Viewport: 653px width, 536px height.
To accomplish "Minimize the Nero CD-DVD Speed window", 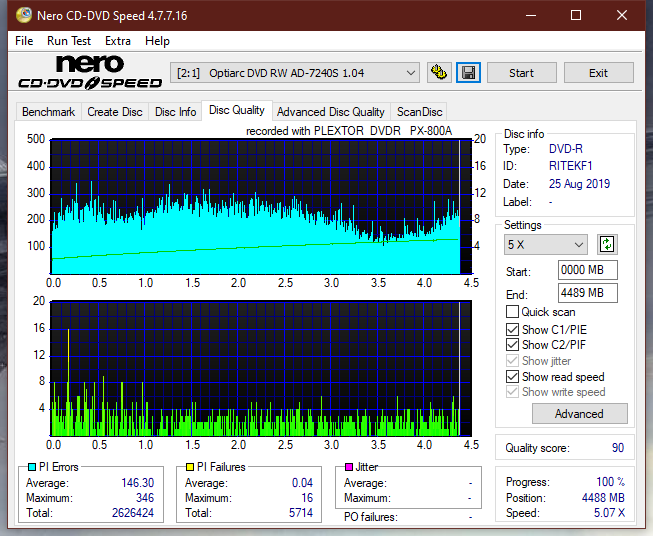I will click(531, 15).
